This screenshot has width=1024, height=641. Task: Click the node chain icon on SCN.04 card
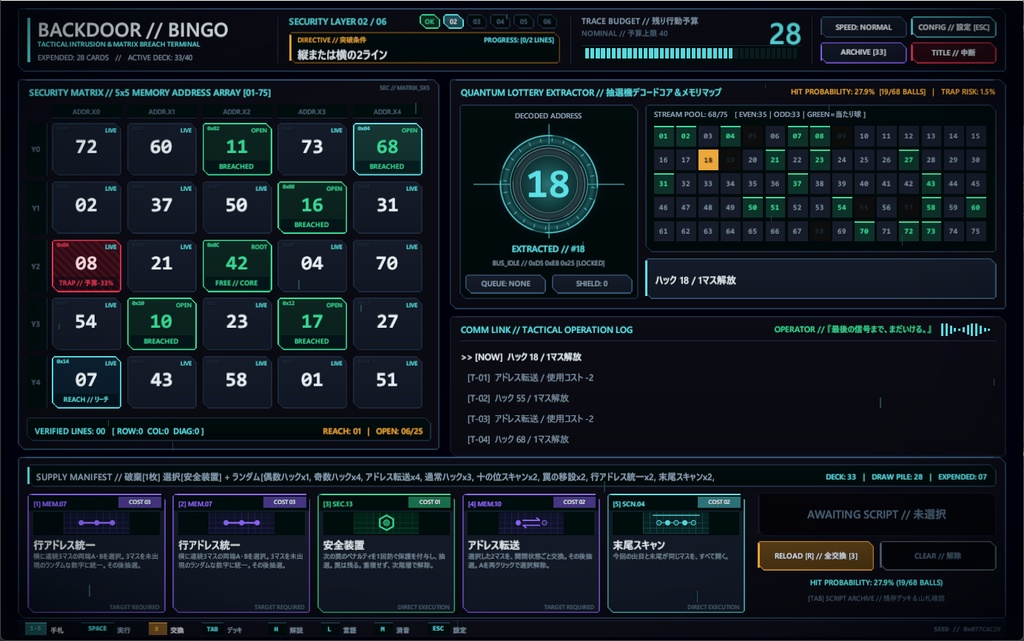[x=676, y=522]
